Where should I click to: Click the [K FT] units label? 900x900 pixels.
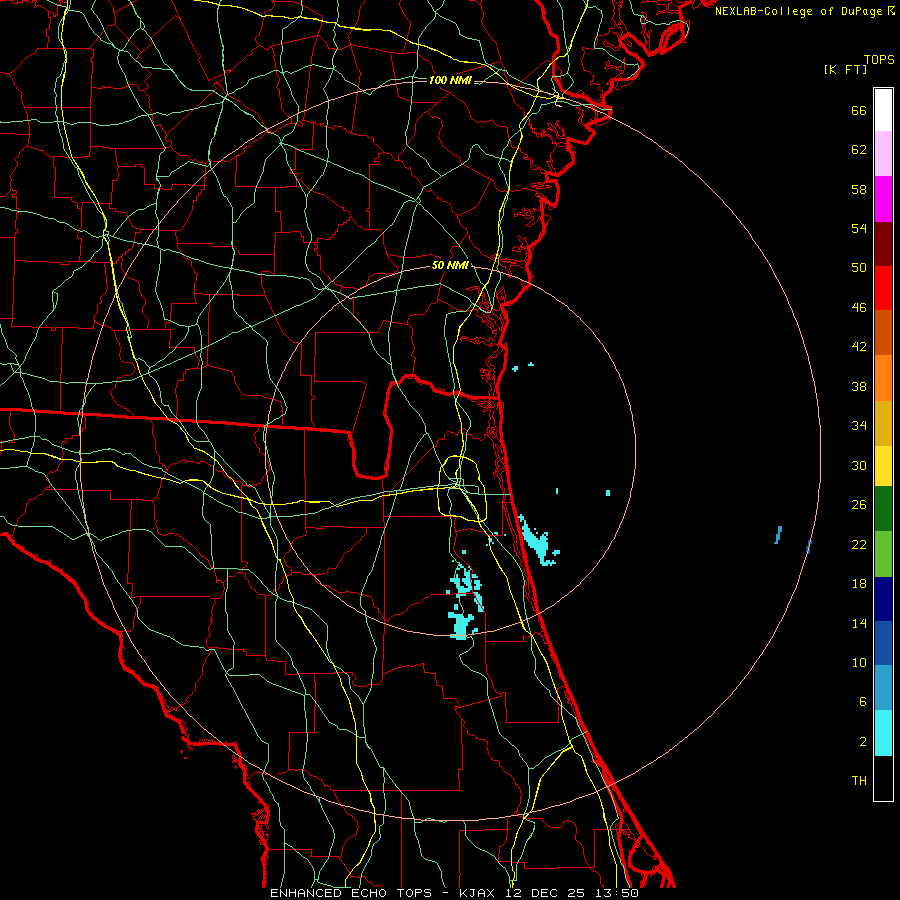coord(845,69)
